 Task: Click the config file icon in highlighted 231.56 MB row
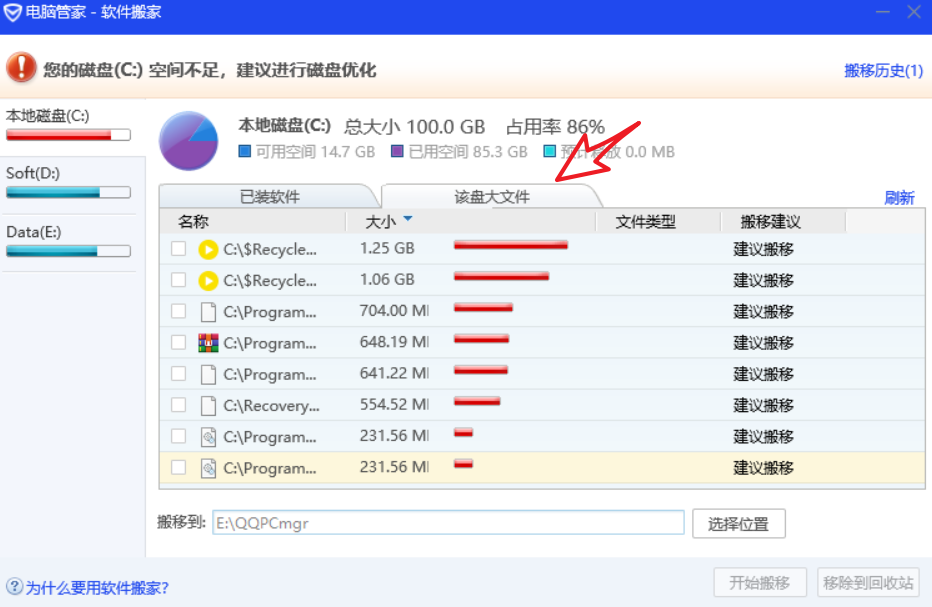click(x=208, y=468)
